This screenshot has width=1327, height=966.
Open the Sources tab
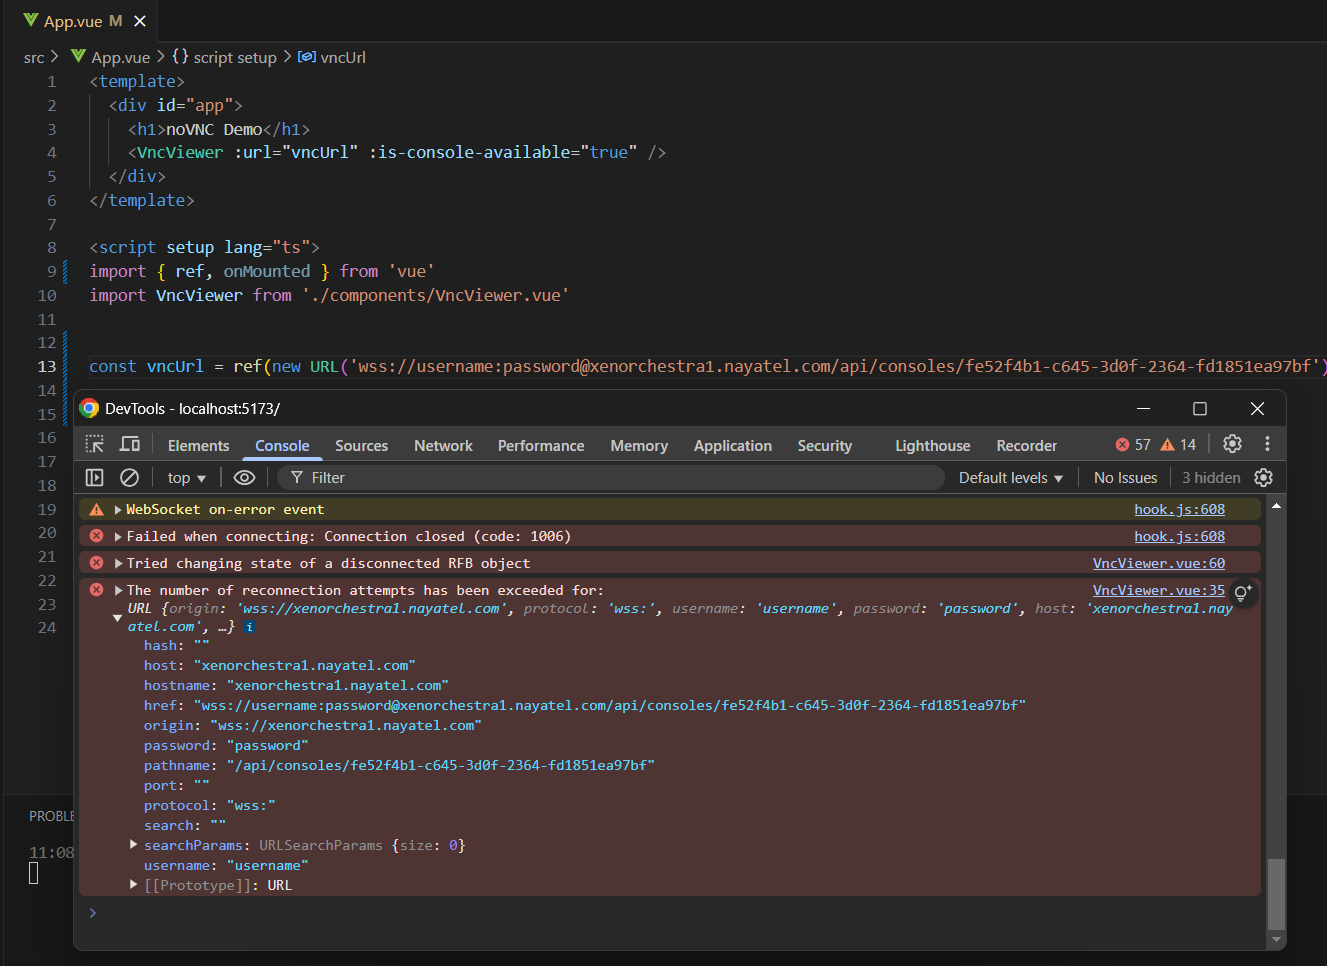tap(361, 446)
